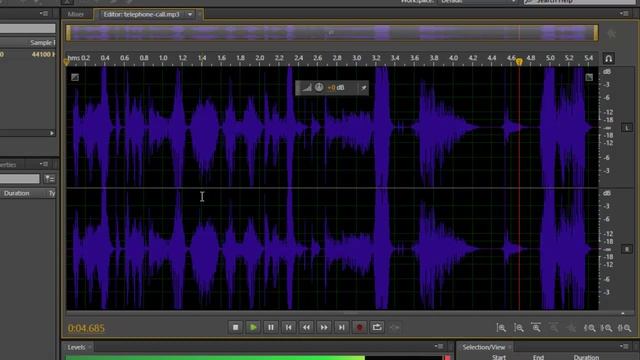Zoom in at in point
The width and height of the screenshot is (640, 360).
pos(589,328)
